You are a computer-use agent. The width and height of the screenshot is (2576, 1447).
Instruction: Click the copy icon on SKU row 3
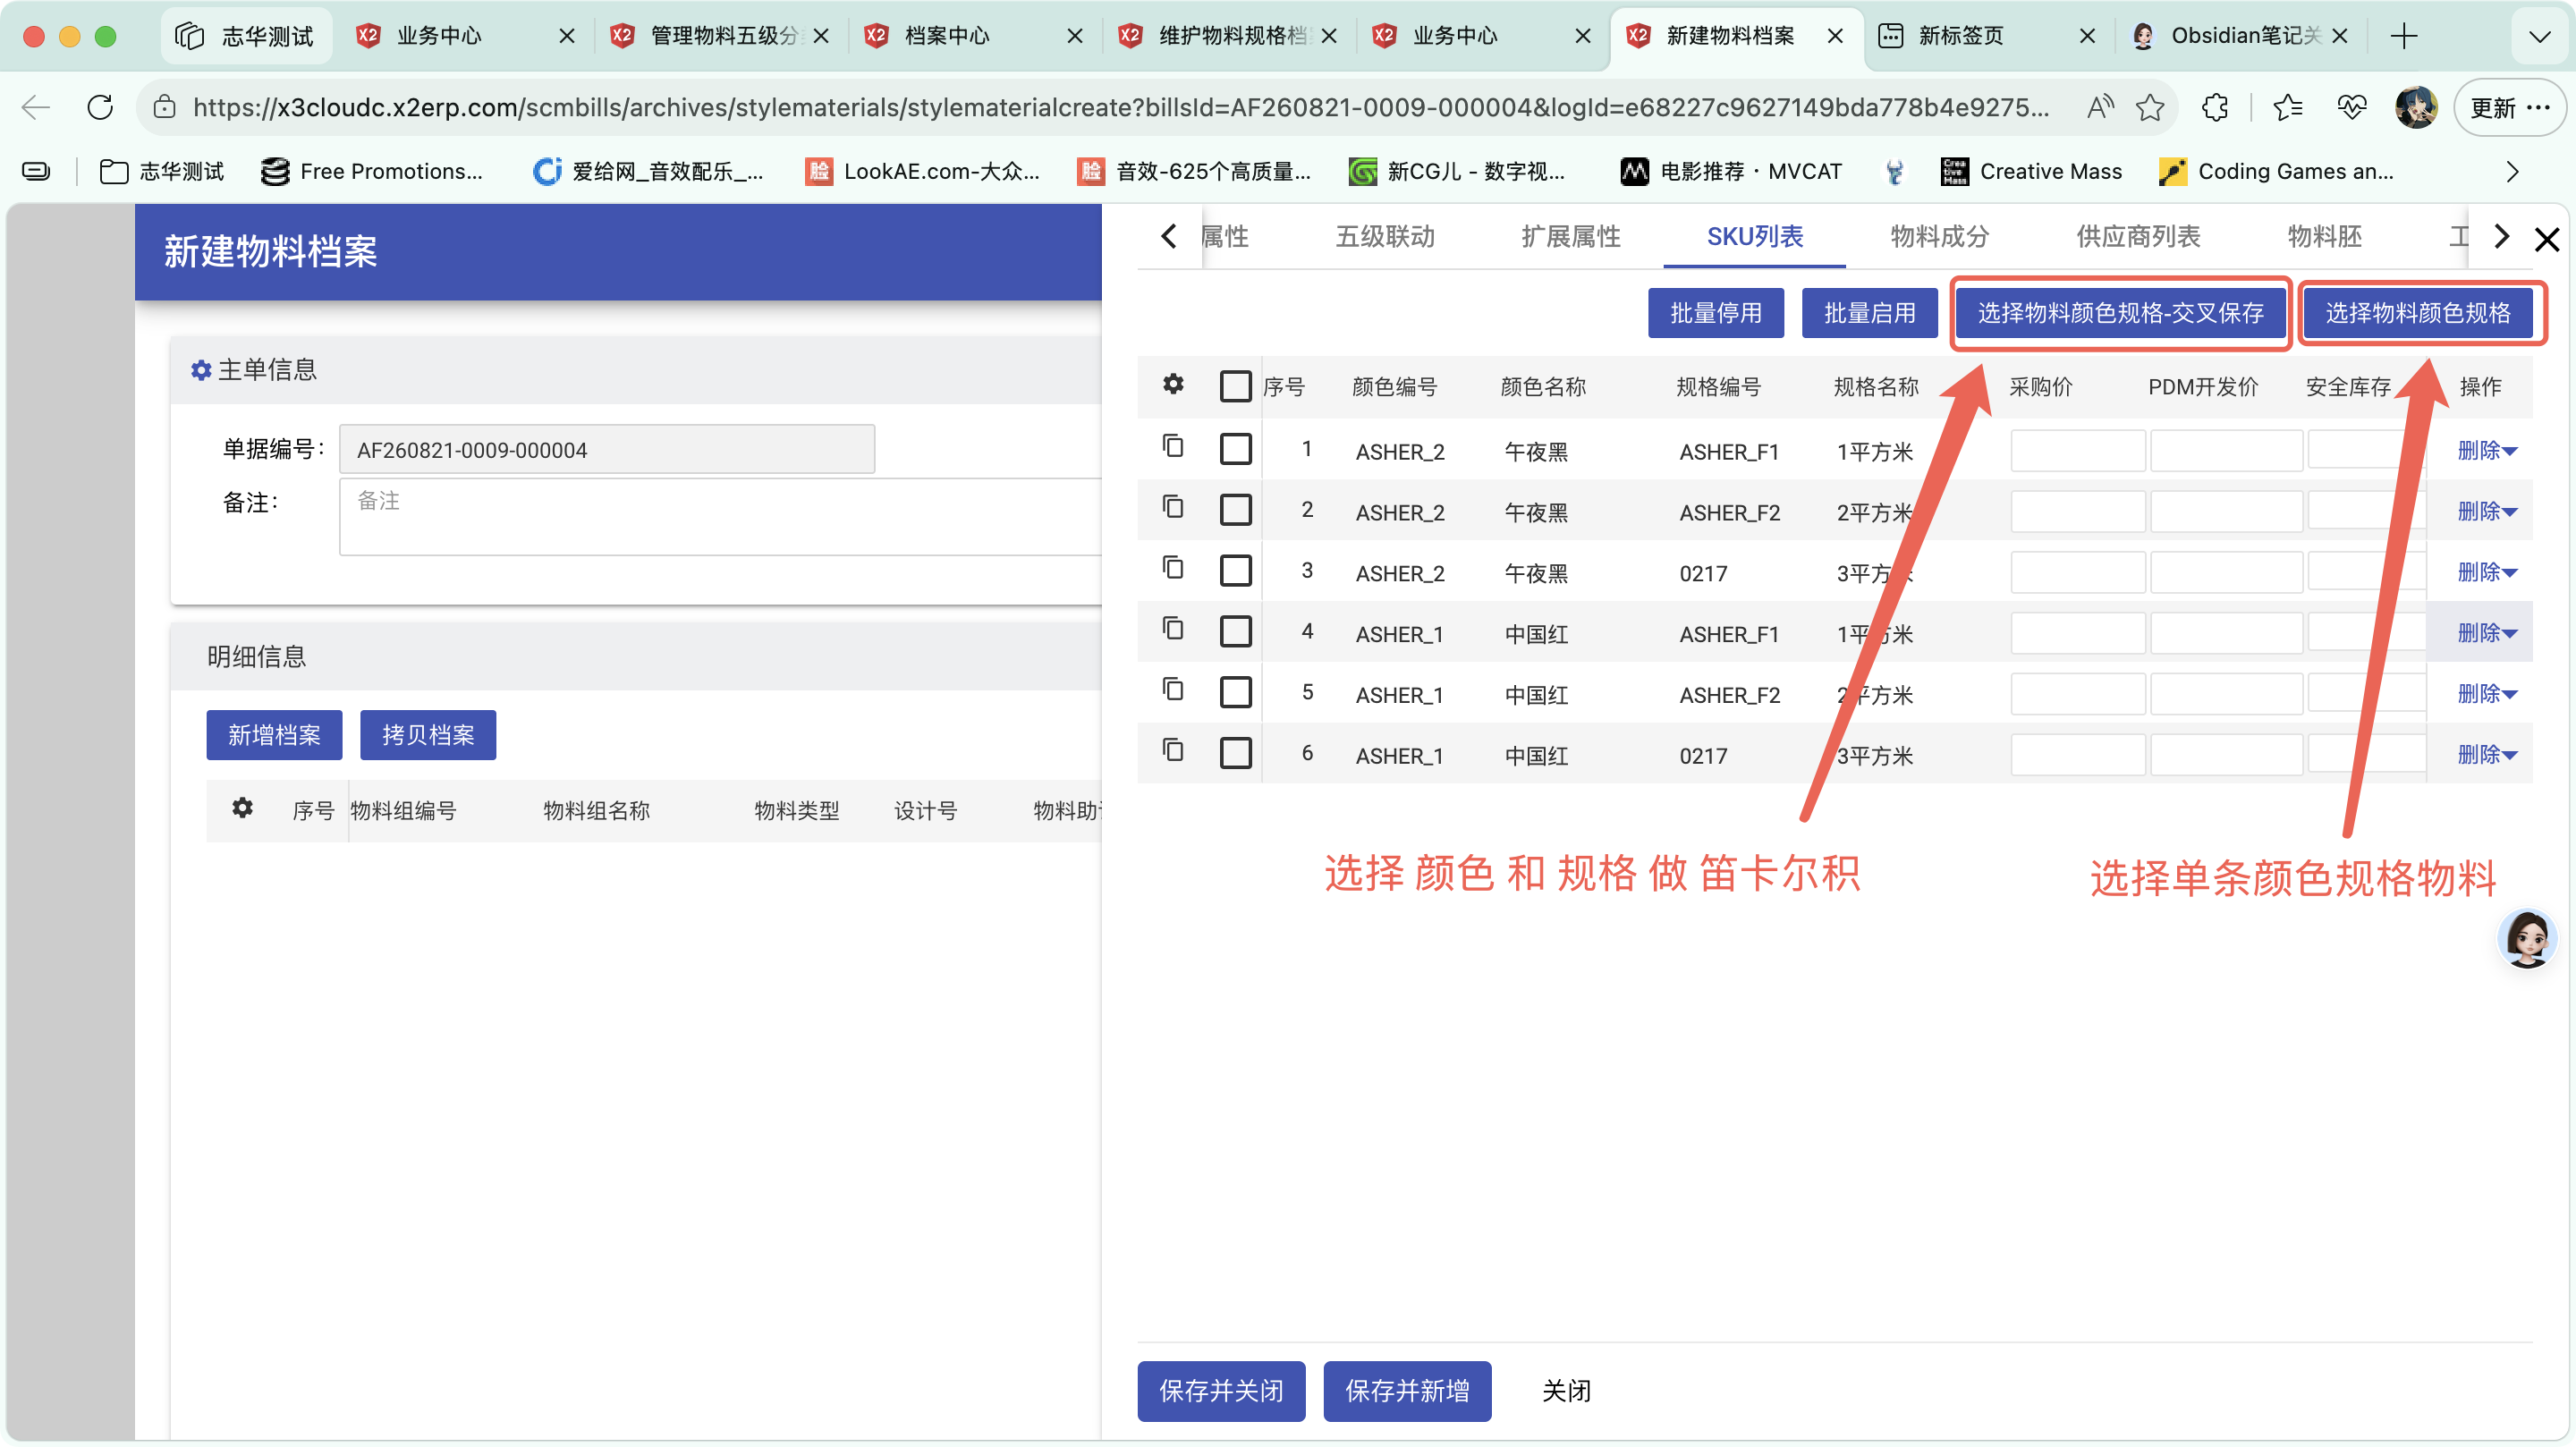(x=1173, y=568)
